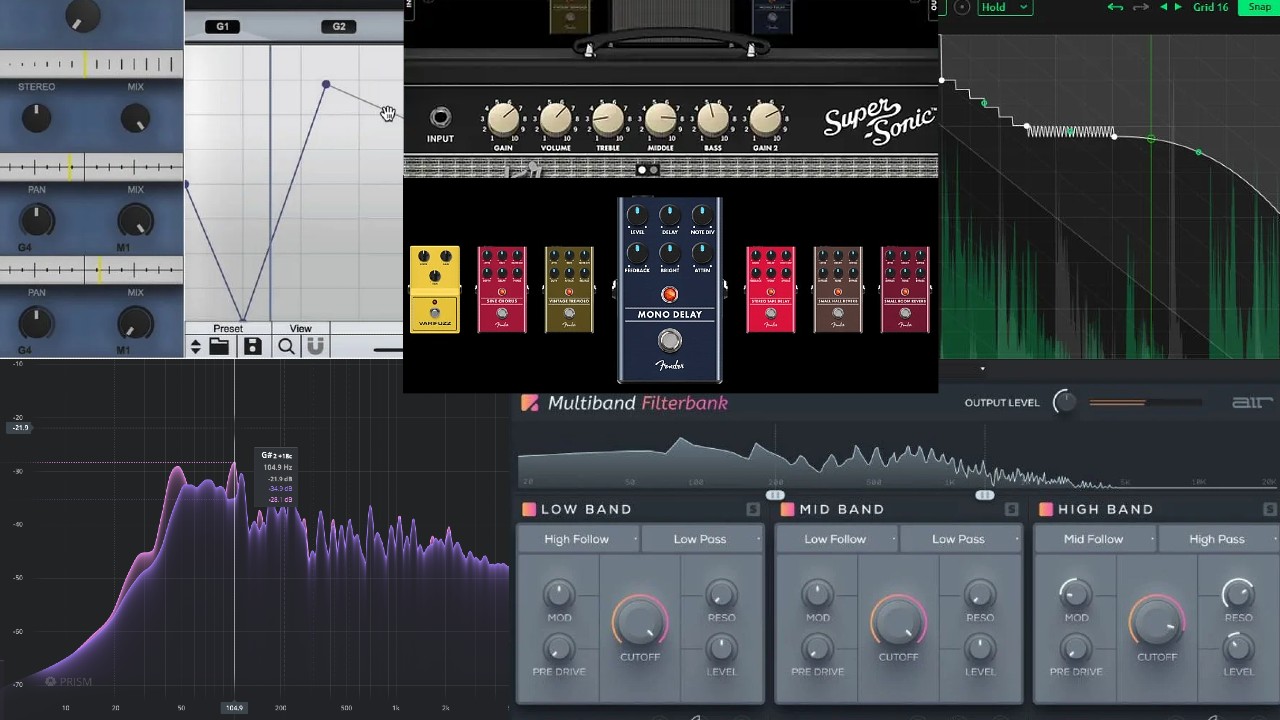Click the High Band LEVEL knob
This screenshot has height=720, width=1280.
click(1238, 649)
